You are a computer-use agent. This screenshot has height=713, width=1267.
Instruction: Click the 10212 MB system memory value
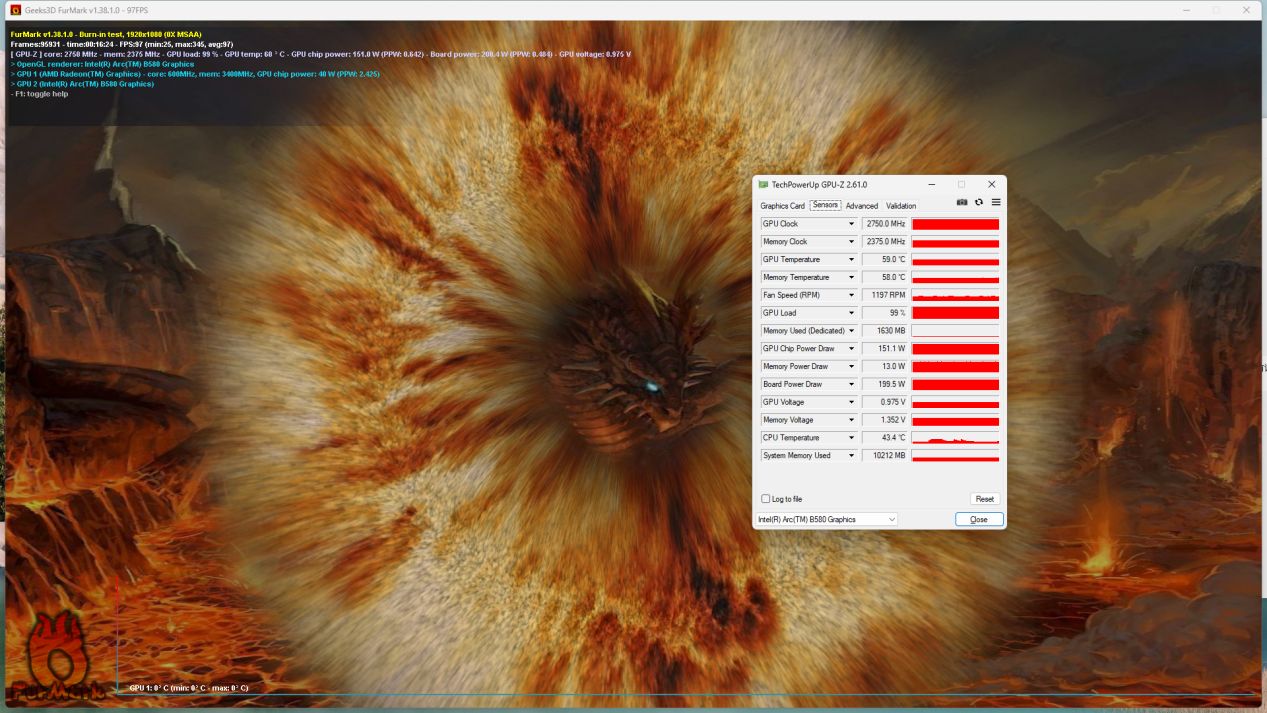point(885,456)
